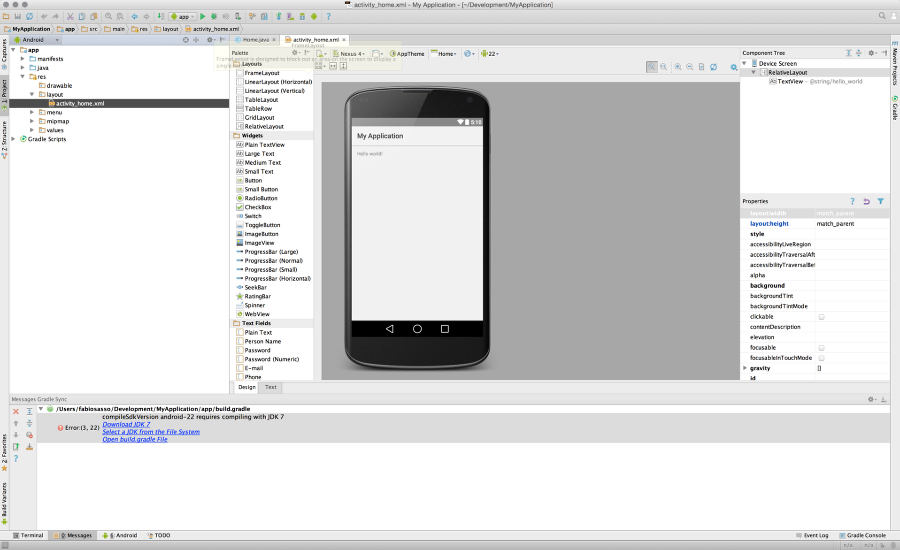Click the Export icon in Messages panel

[x=16, y=447]
